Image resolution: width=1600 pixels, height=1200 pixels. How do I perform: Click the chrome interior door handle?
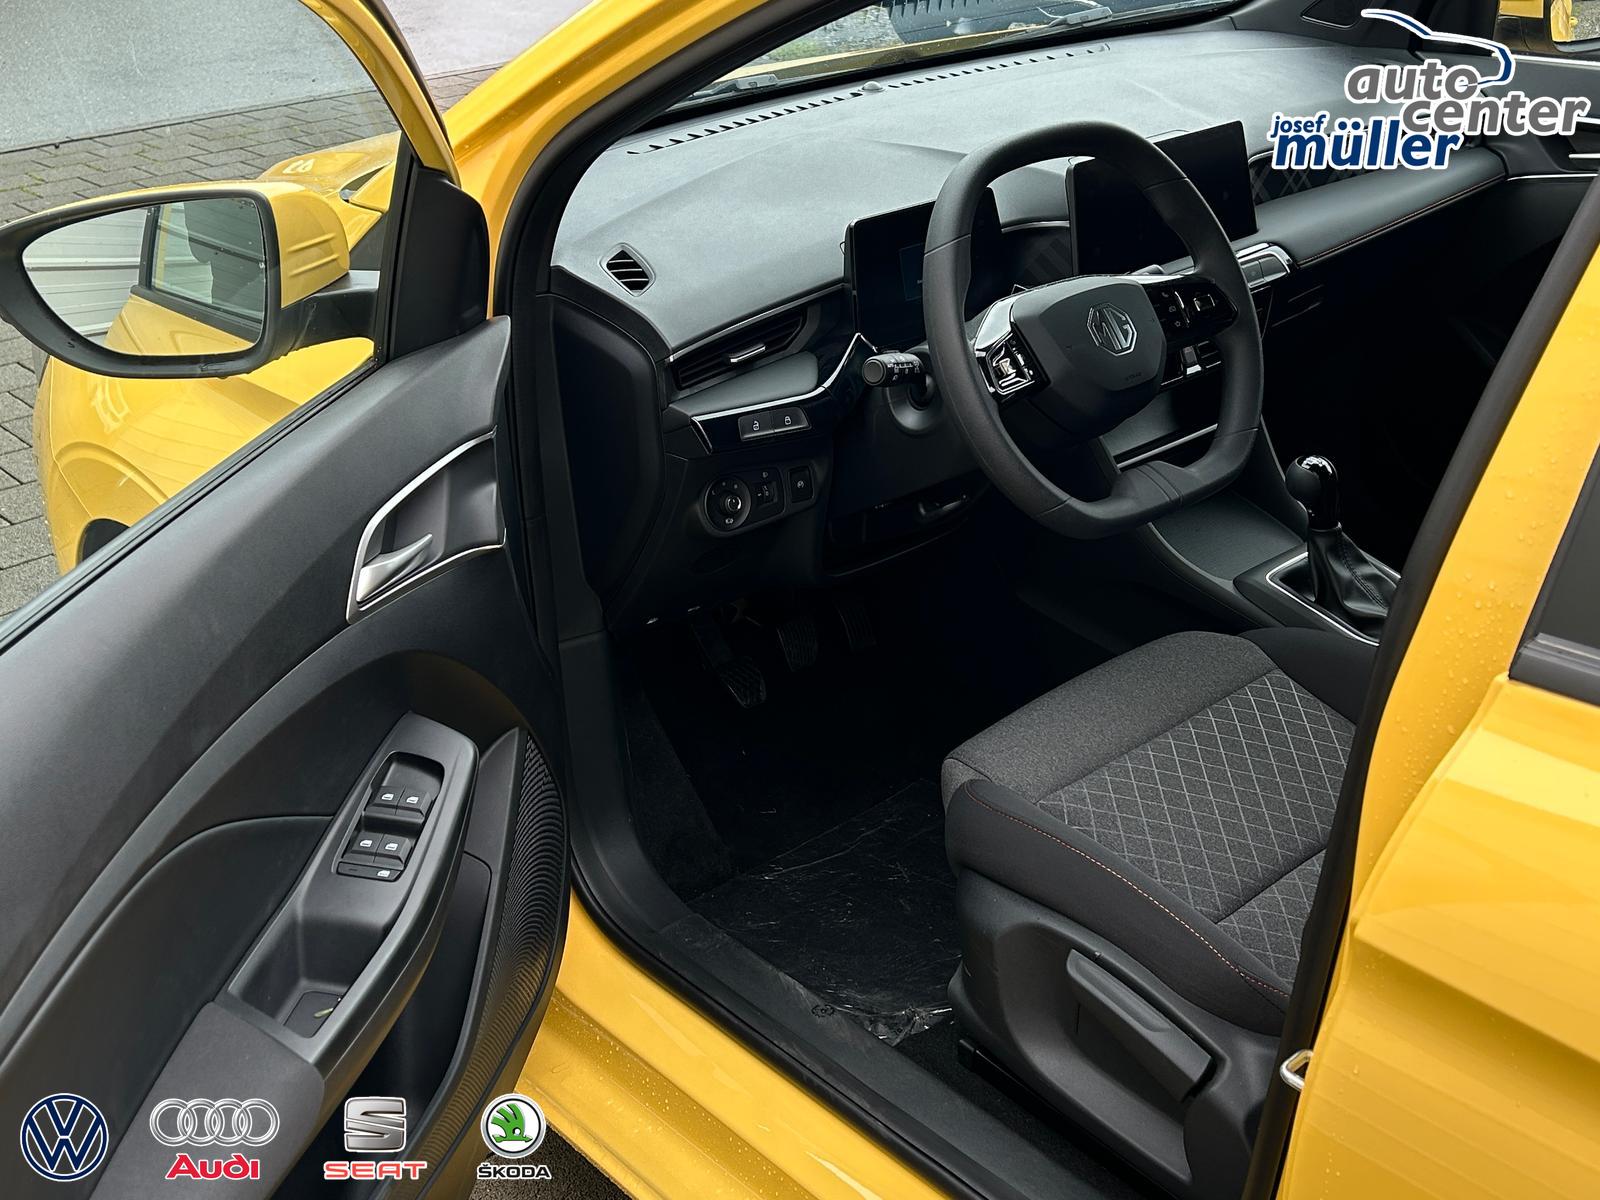coord(395,565)
